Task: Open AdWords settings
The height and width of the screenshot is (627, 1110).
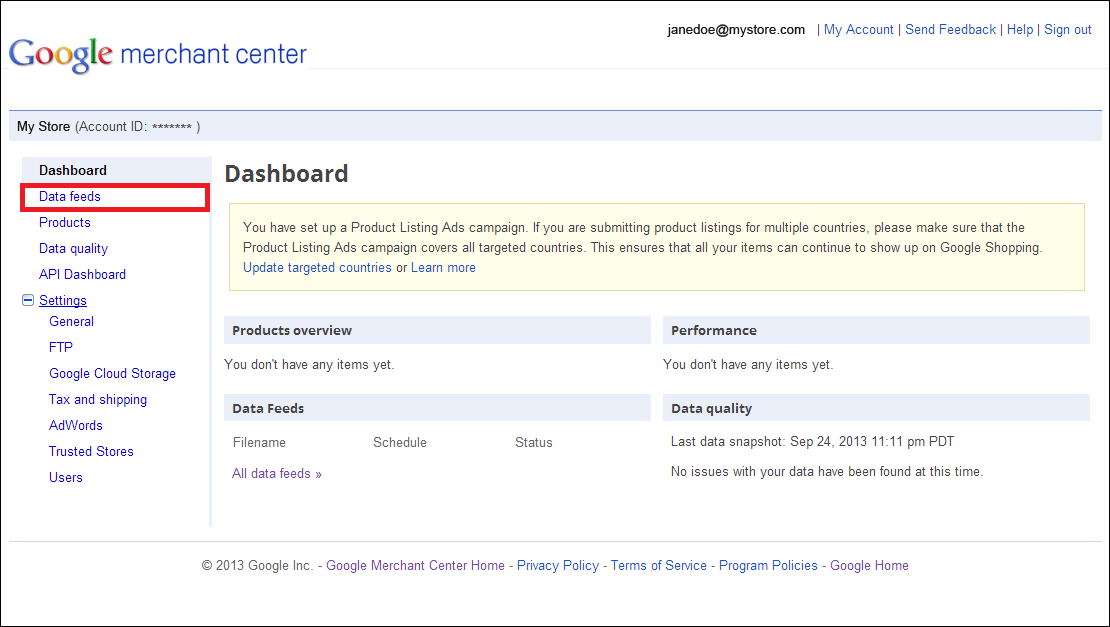Action: [x=76, y=426]
